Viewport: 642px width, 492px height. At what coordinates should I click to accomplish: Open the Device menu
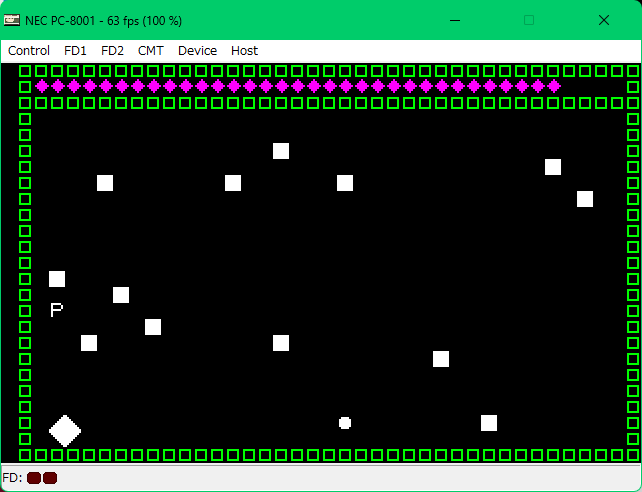click(x=197, y=50)
